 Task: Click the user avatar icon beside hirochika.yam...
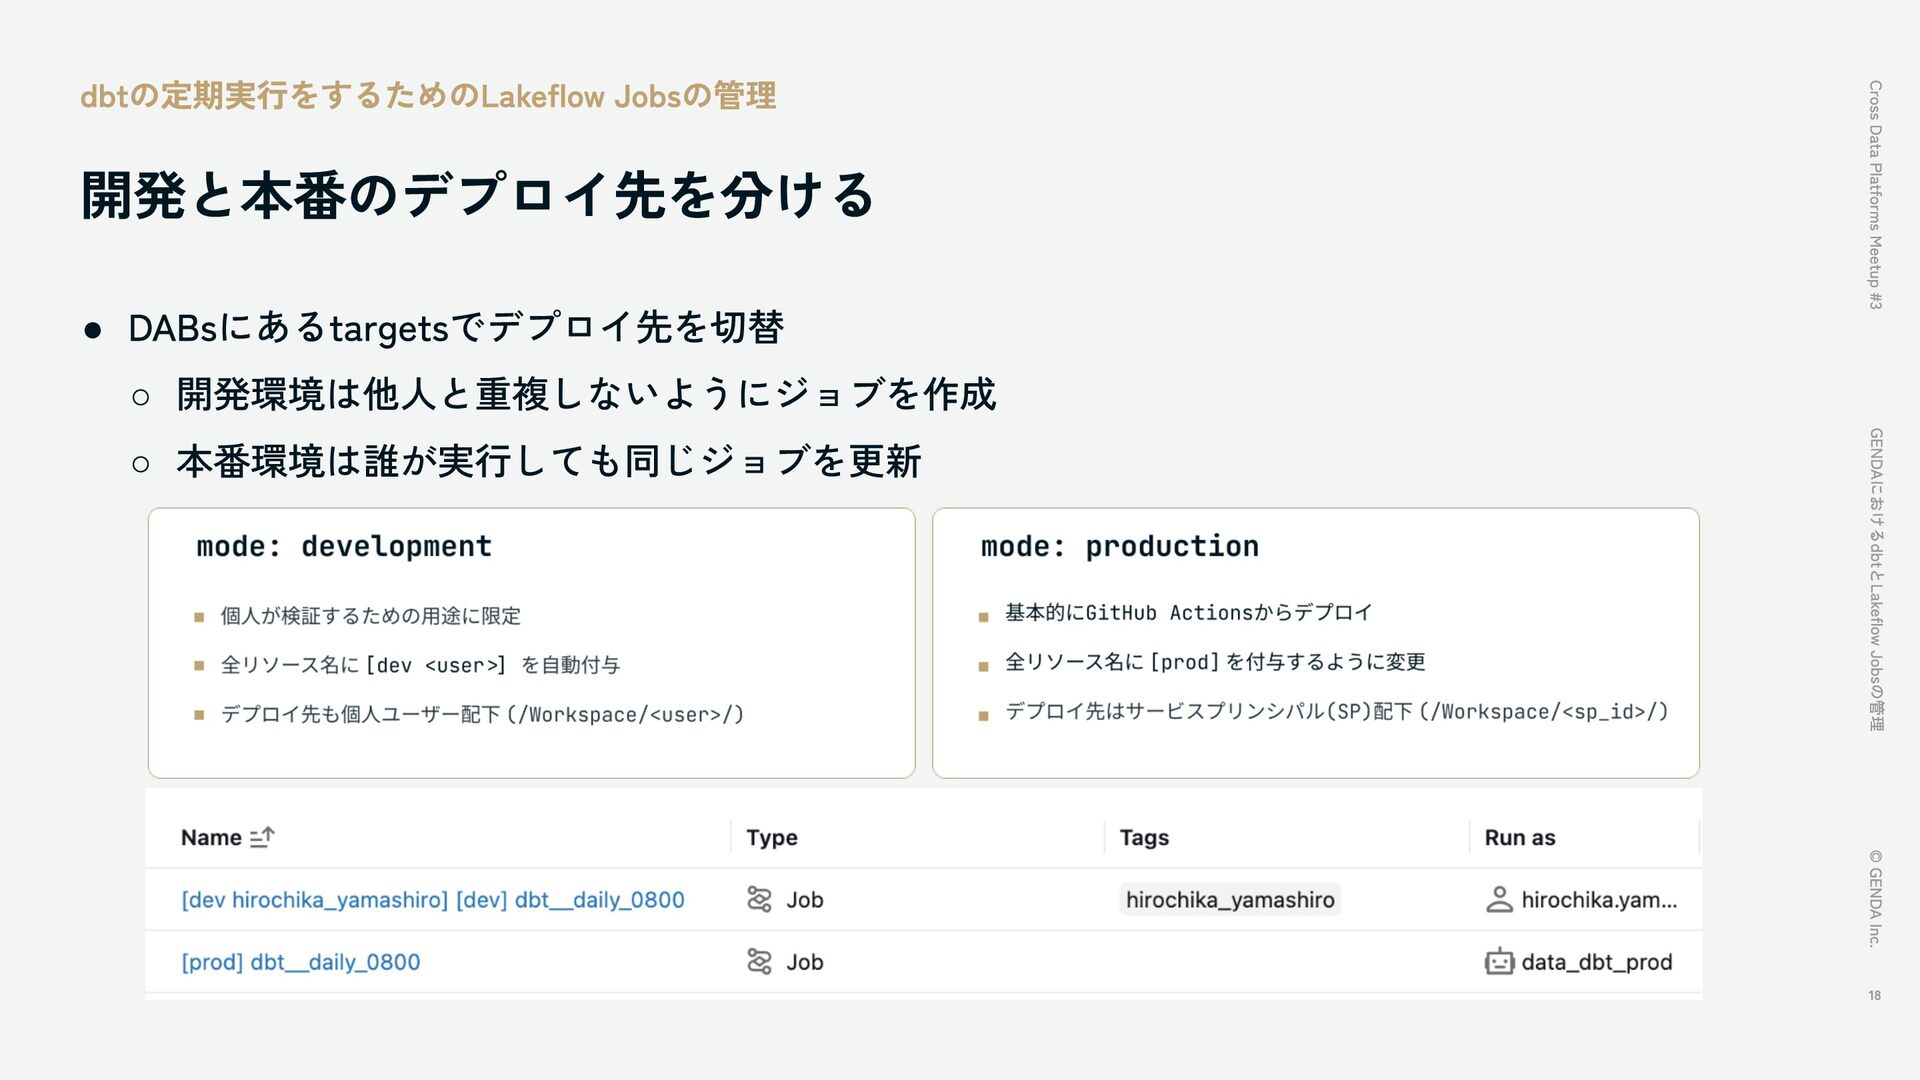(1499, 900)
